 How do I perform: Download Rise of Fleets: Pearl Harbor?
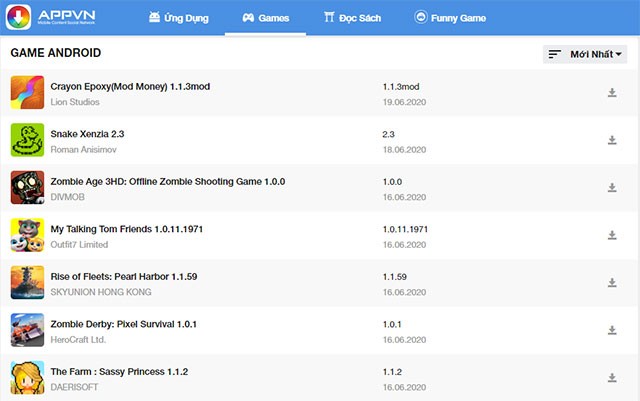[x=612, y=283]
